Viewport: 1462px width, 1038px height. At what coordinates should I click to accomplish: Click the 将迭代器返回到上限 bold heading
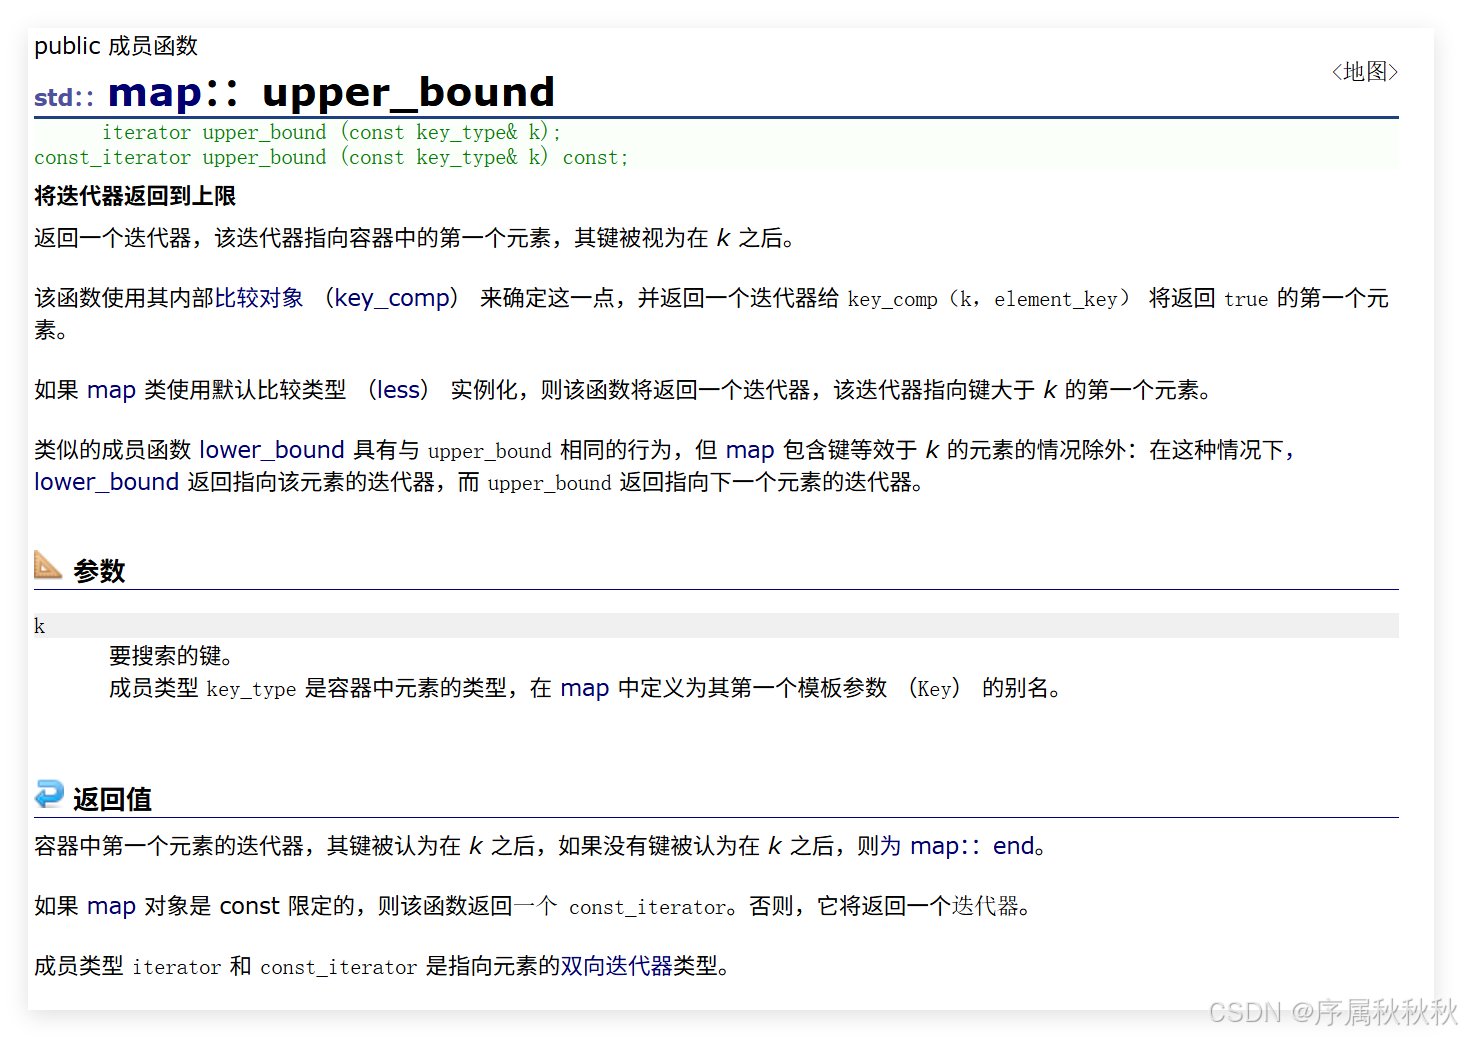(135, 196)
